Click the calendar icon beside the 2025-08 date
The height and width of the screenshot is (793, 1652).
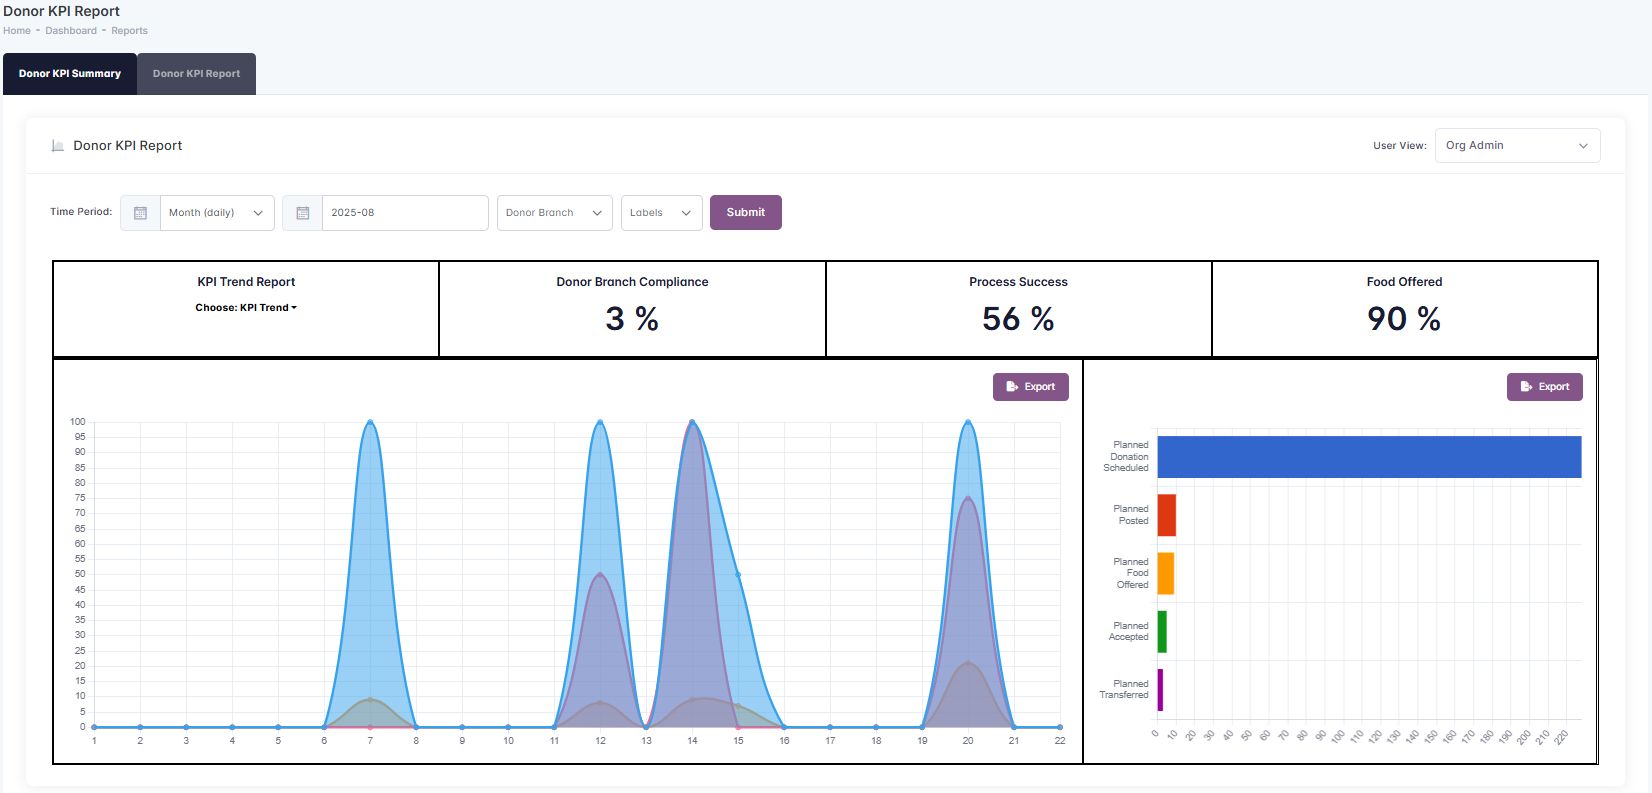303,213
